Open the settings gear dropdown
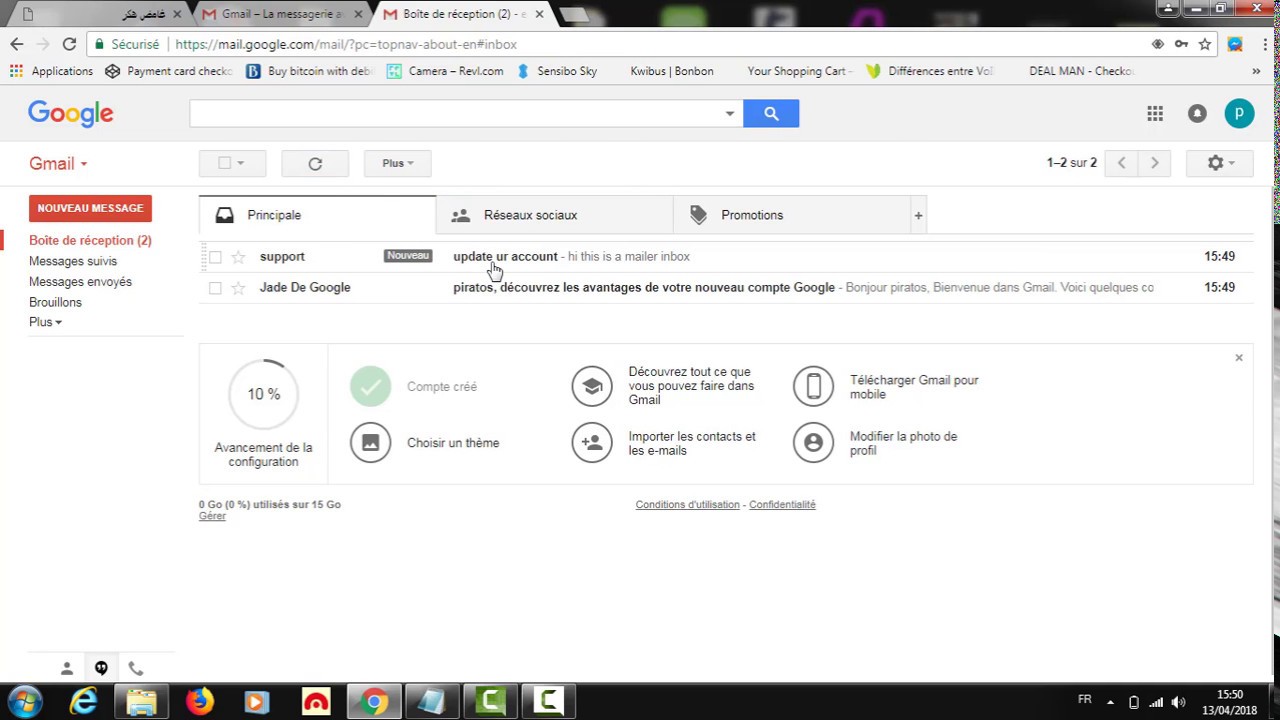 click(x=1219, y=163)
